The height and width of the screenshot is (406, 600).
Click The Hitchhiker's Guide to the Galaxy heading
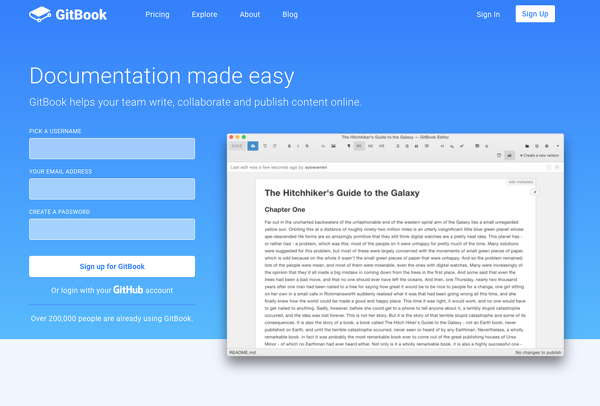tap(342, 193)
